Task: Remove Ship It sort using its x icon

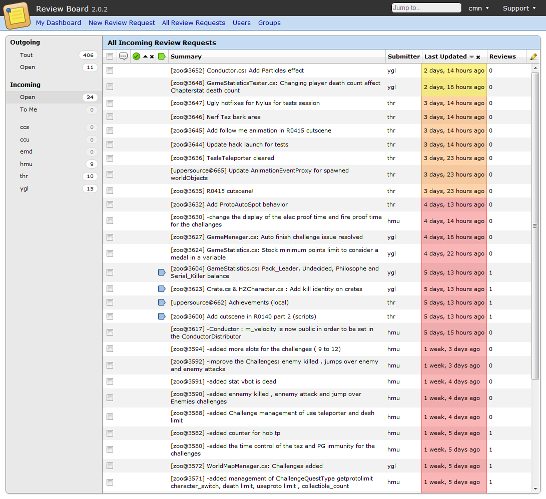Action: tap(152, 57)
